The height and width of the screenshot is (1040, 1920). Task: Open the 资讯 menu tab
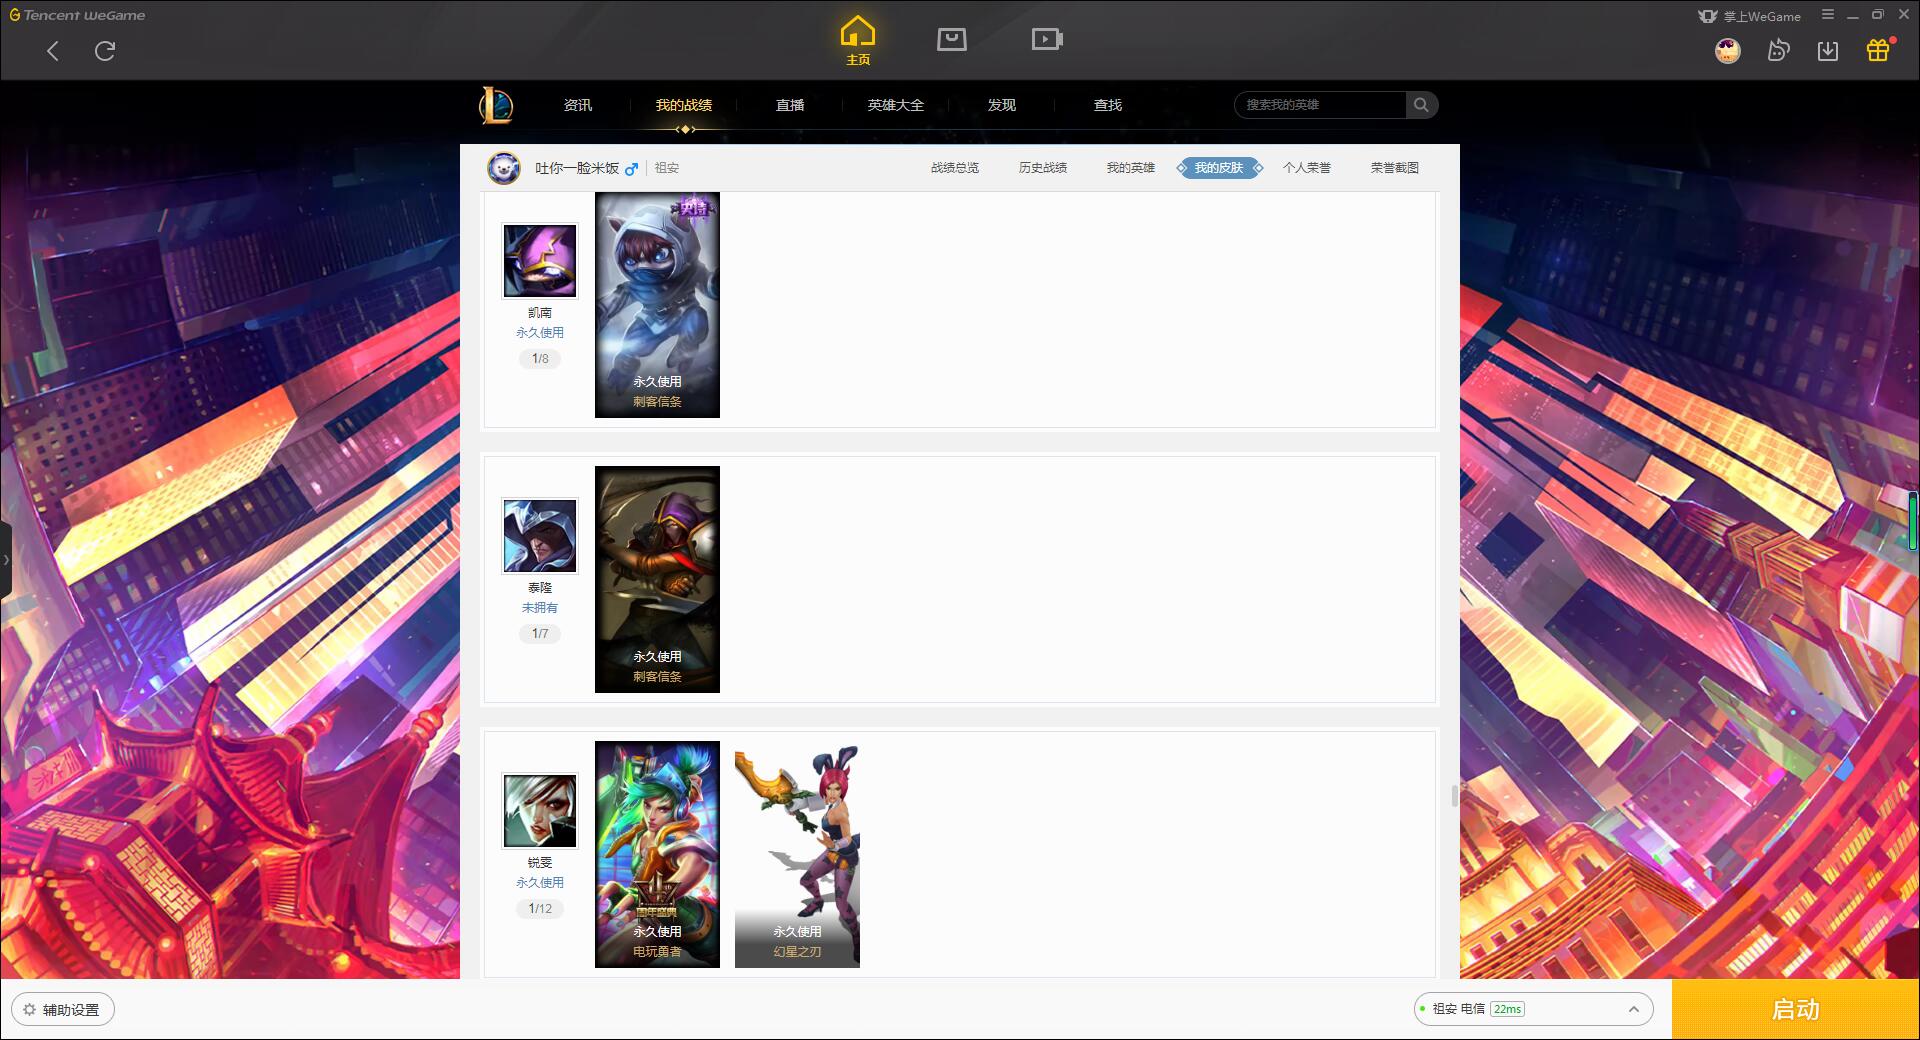point(578,105)
